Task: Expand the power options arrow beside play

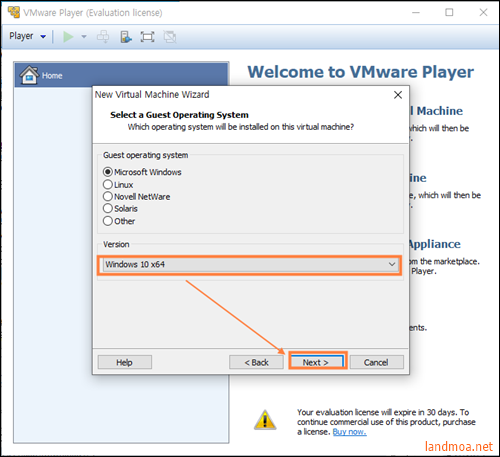Action: pos(84,37)
